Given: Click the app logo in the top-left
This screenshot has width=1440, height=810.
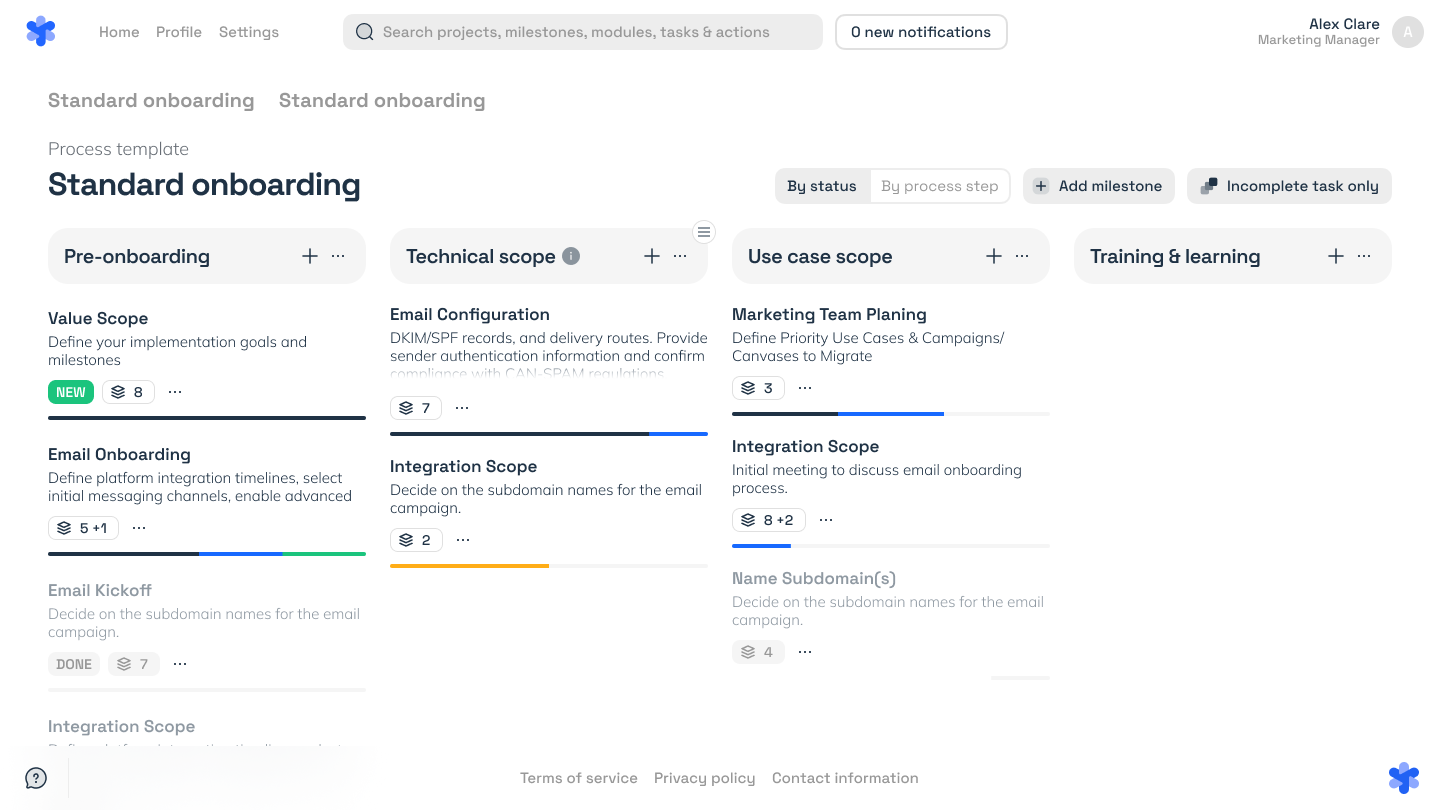Looking at the screenshot, I should [x=41, y=32].
